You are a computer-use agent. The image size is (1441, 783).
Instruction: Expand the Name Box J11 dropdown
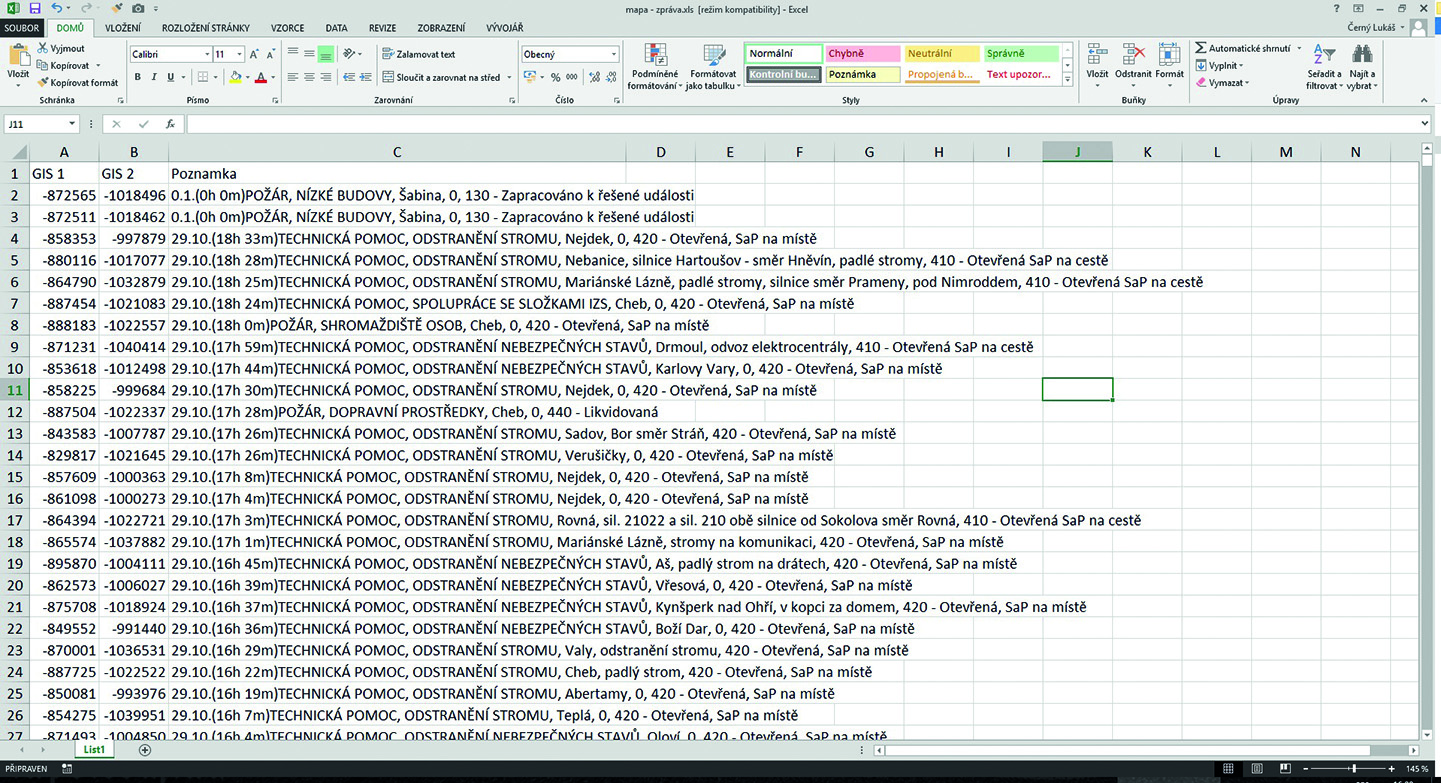(x=72, y=124)
